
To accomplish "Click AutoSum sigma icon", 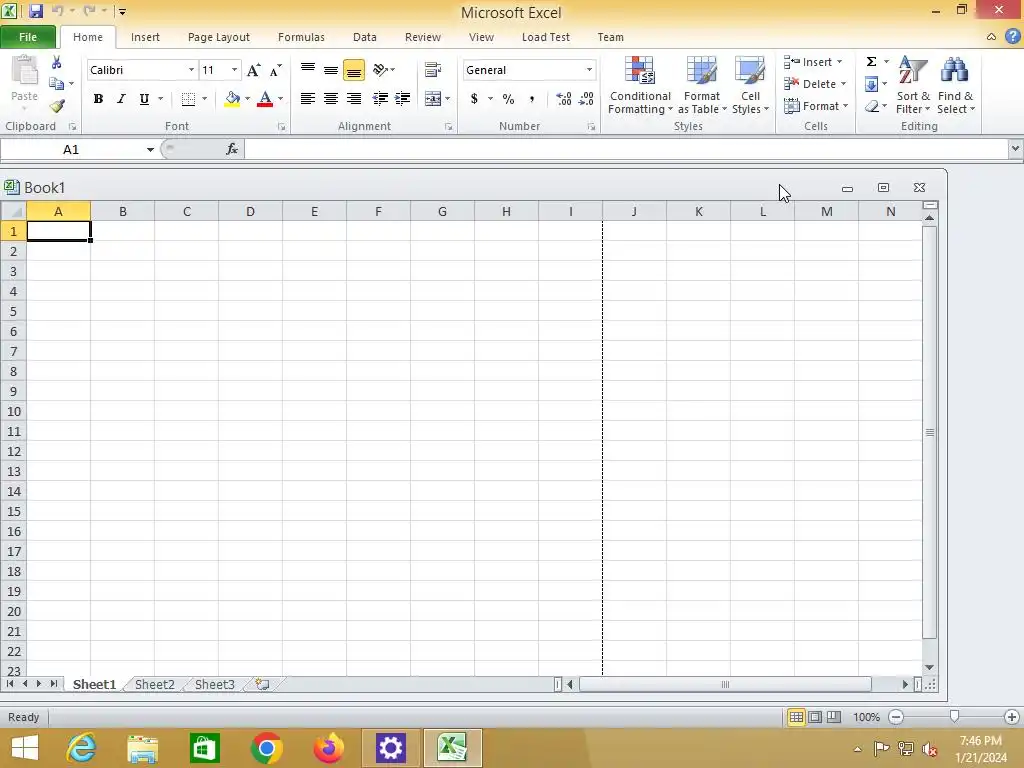I will 871,62.
